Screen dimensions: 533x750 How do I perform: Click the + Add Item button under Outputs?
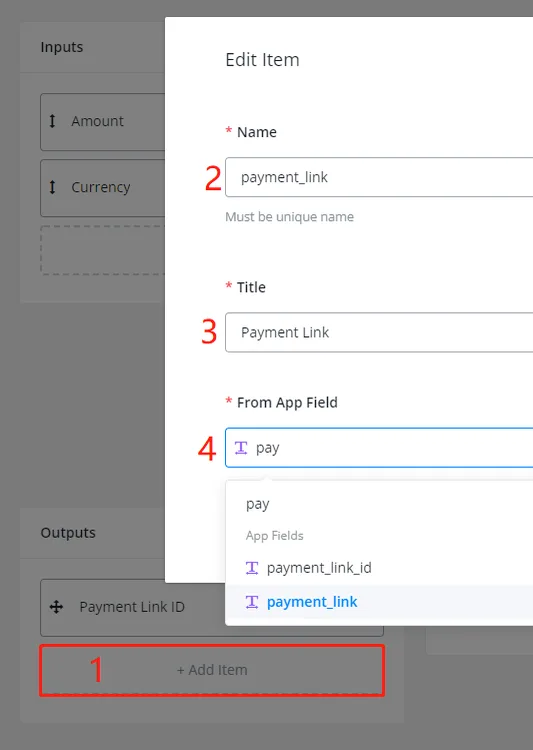[x=212, y=670]
